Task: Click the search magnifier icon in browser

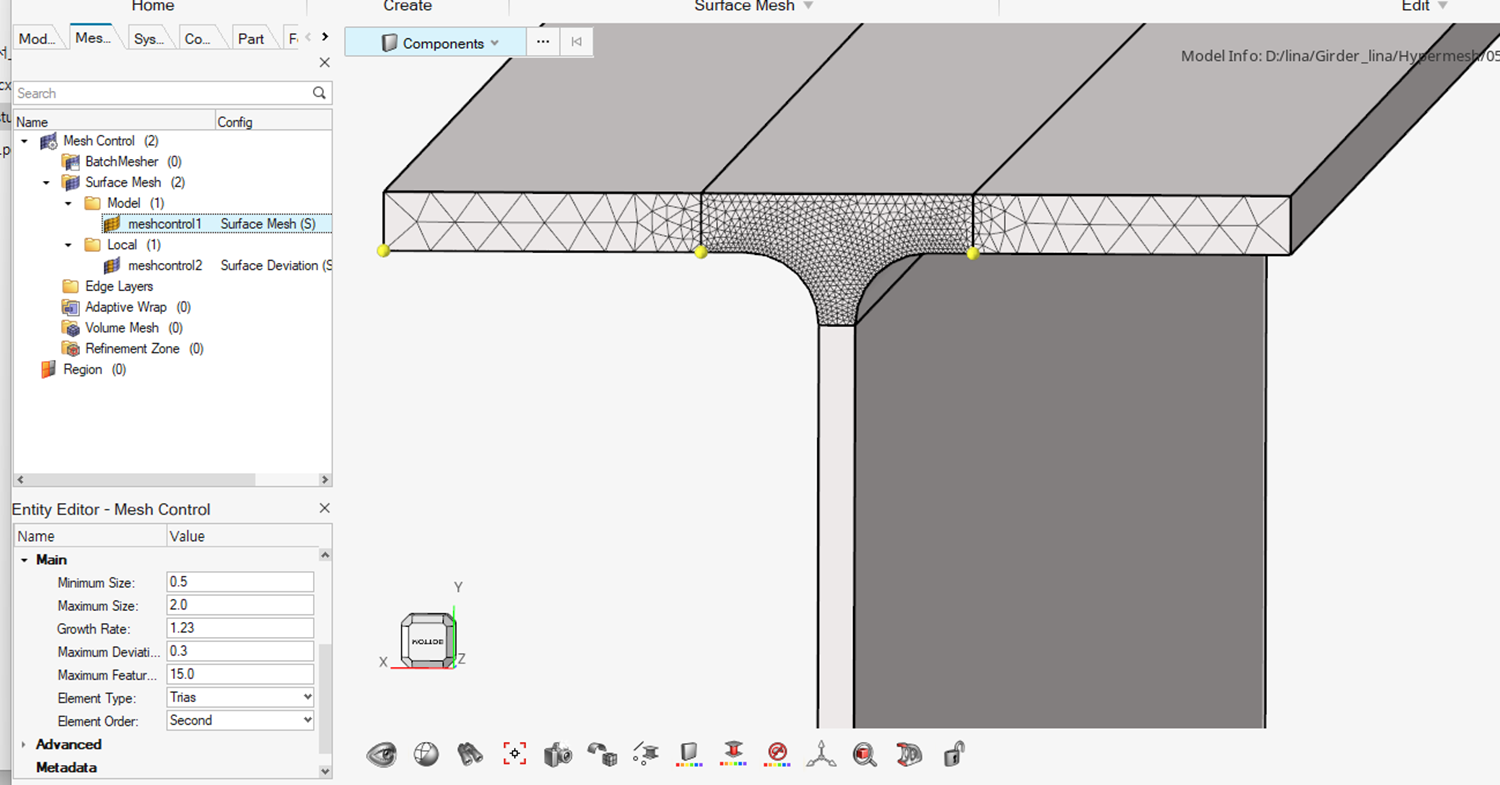Action: 319,93
